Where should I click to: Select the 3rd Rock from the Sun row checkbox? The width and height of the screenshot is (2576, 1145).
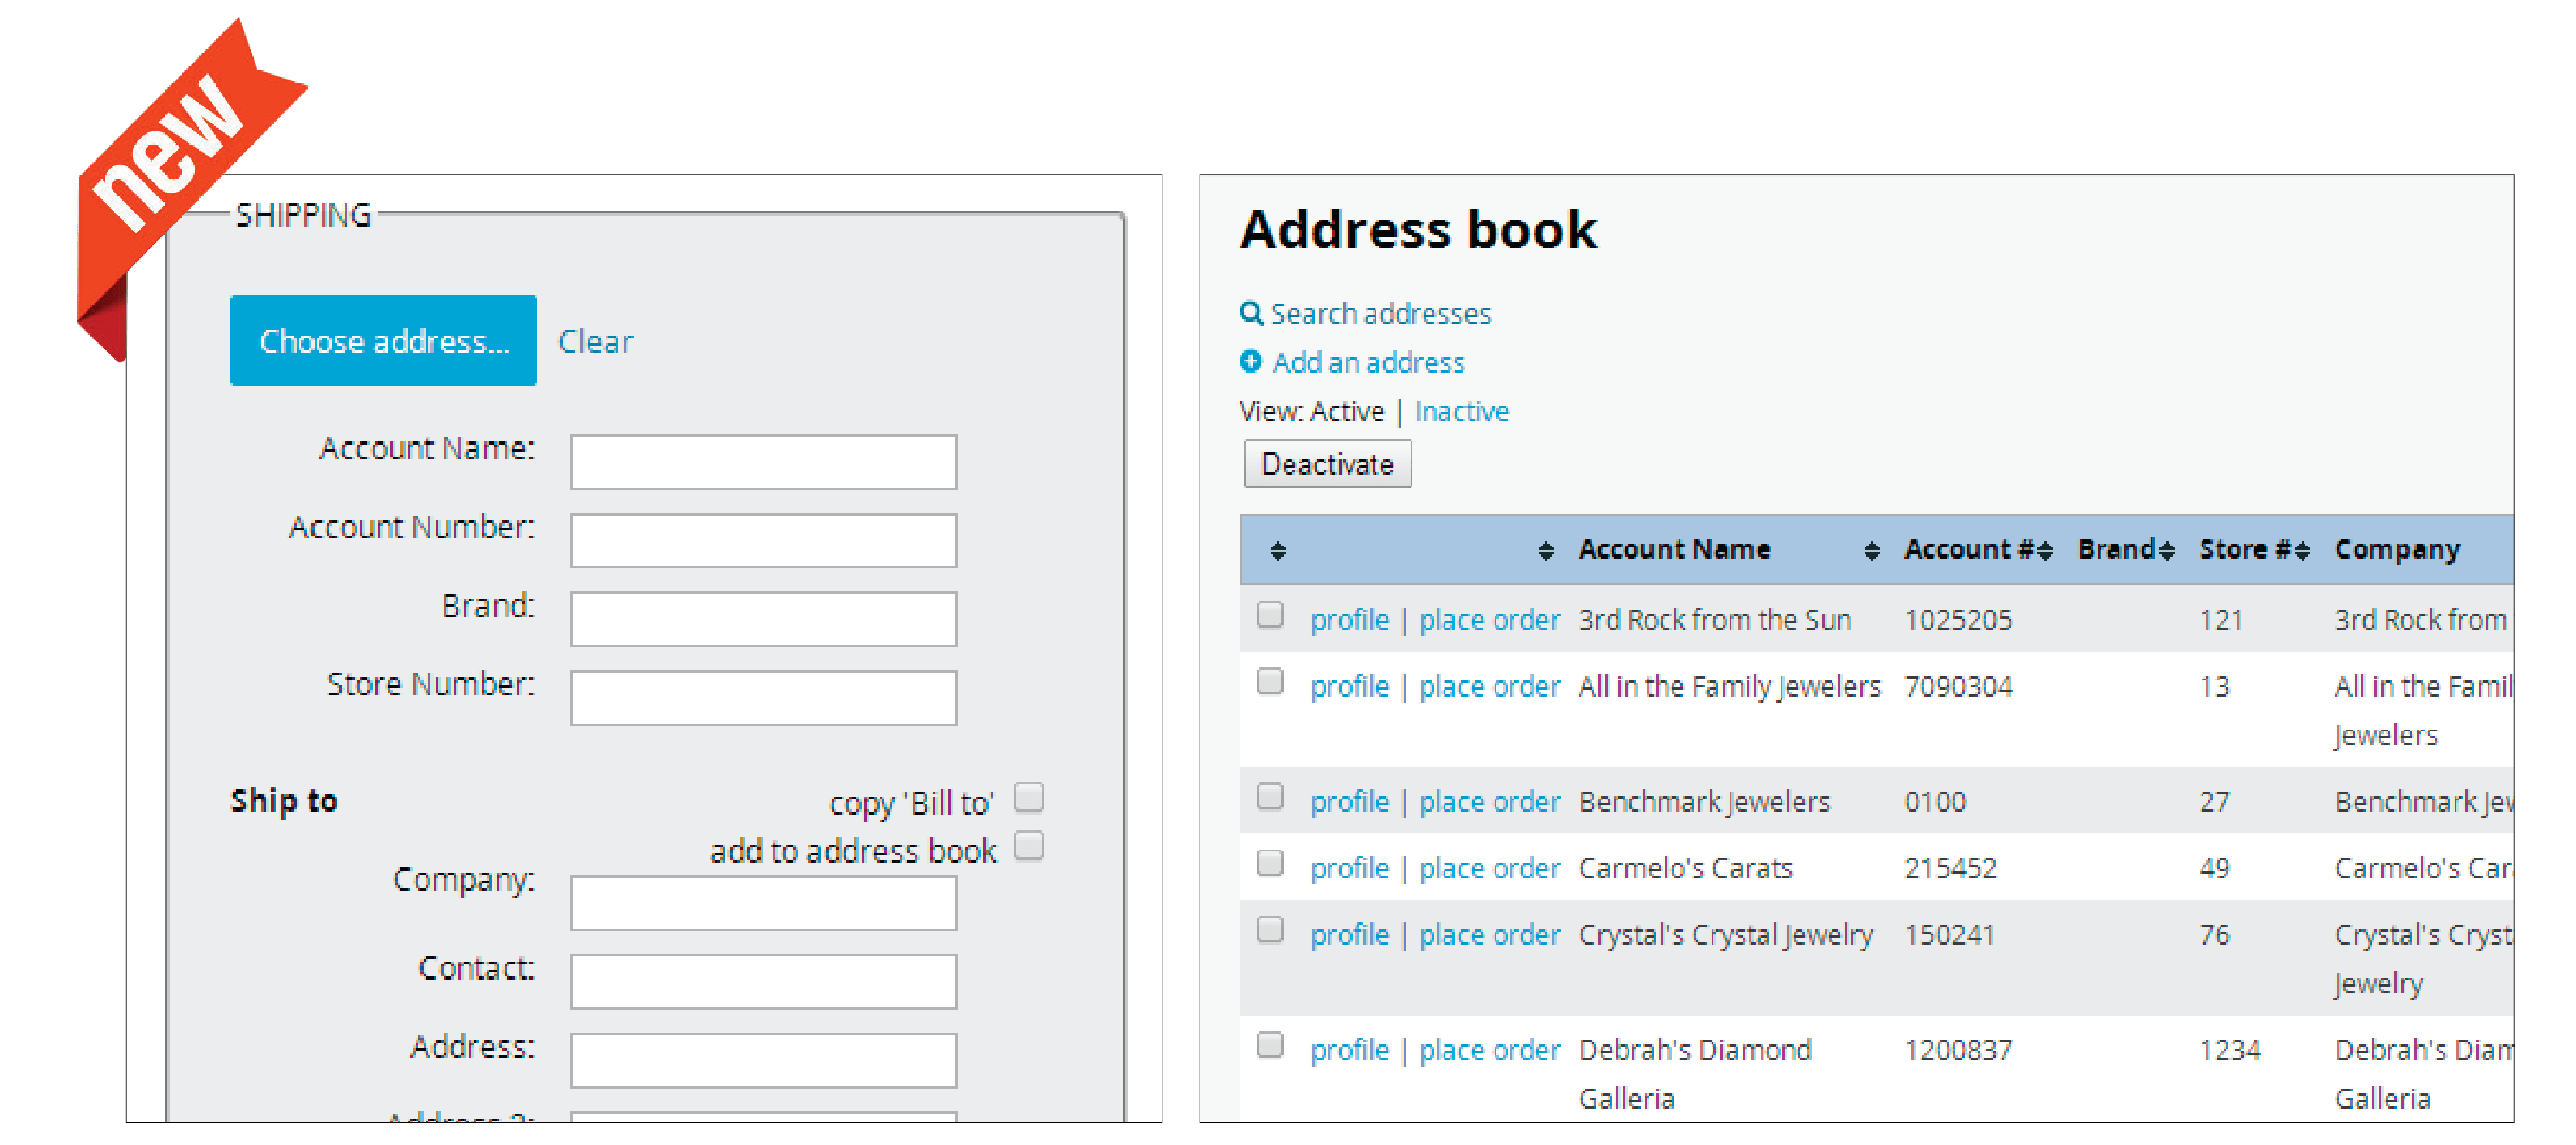[x=1270, y=614]
